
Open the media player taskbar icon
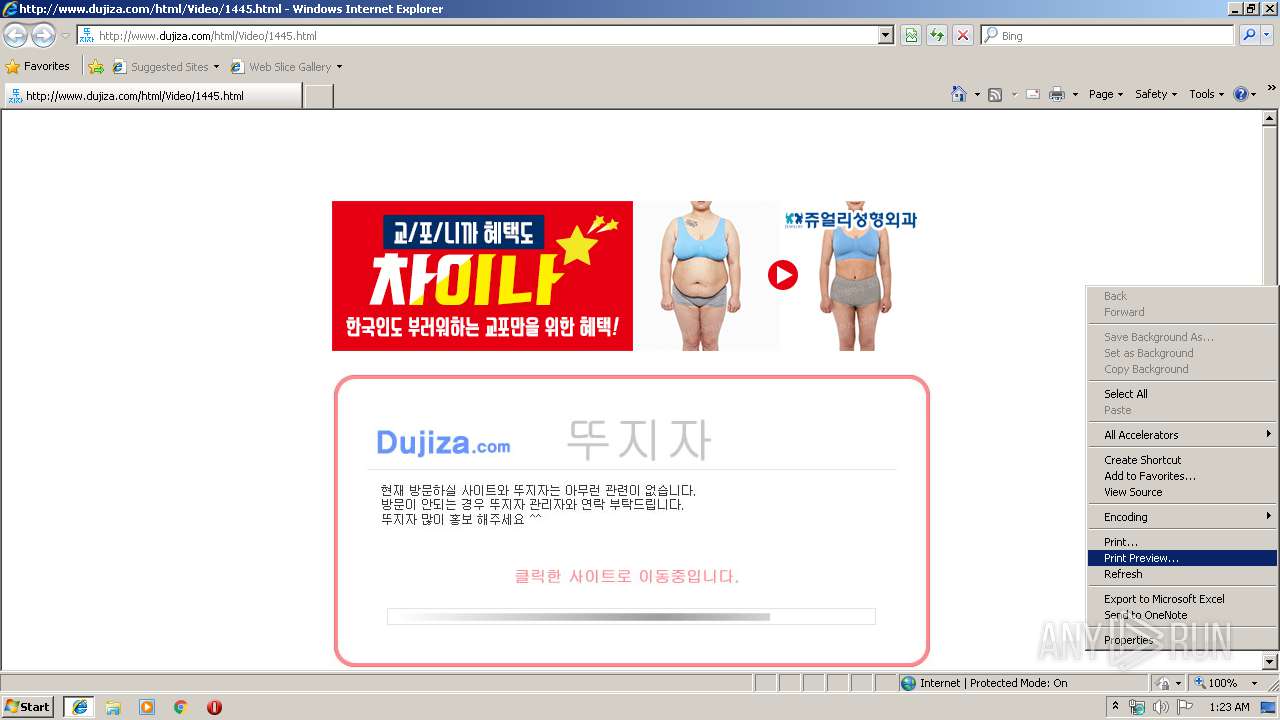click(x=147, y=707)
